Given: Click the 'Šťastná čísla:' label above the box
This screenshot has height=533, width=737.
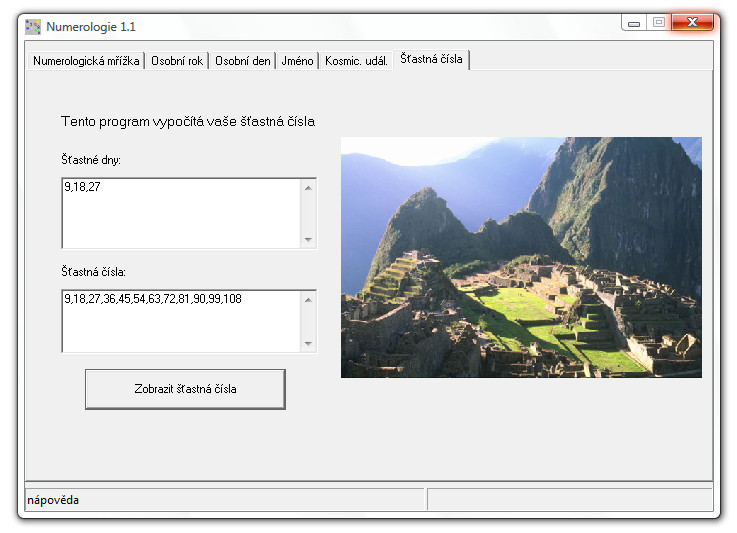Looking at the screenshot, I should [x=93, y=272].
